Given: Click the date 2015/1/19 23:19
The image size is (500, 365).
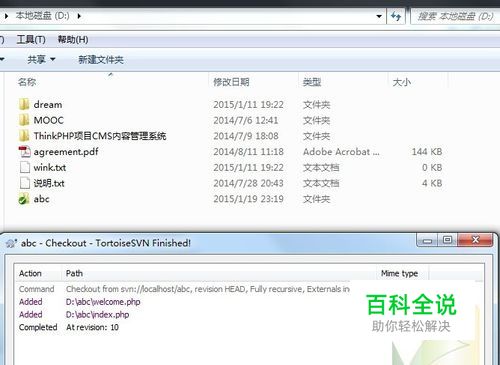Looking at the screenshot, I should click(x=248, y=199).
